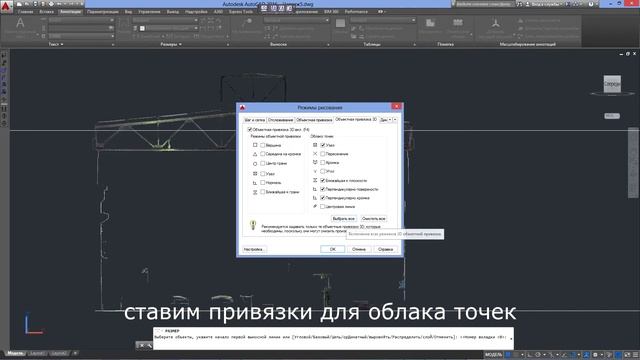Enable the Вершина snap checkbox
The width and height of the screenshot is (640, 360).
(262, 145)
